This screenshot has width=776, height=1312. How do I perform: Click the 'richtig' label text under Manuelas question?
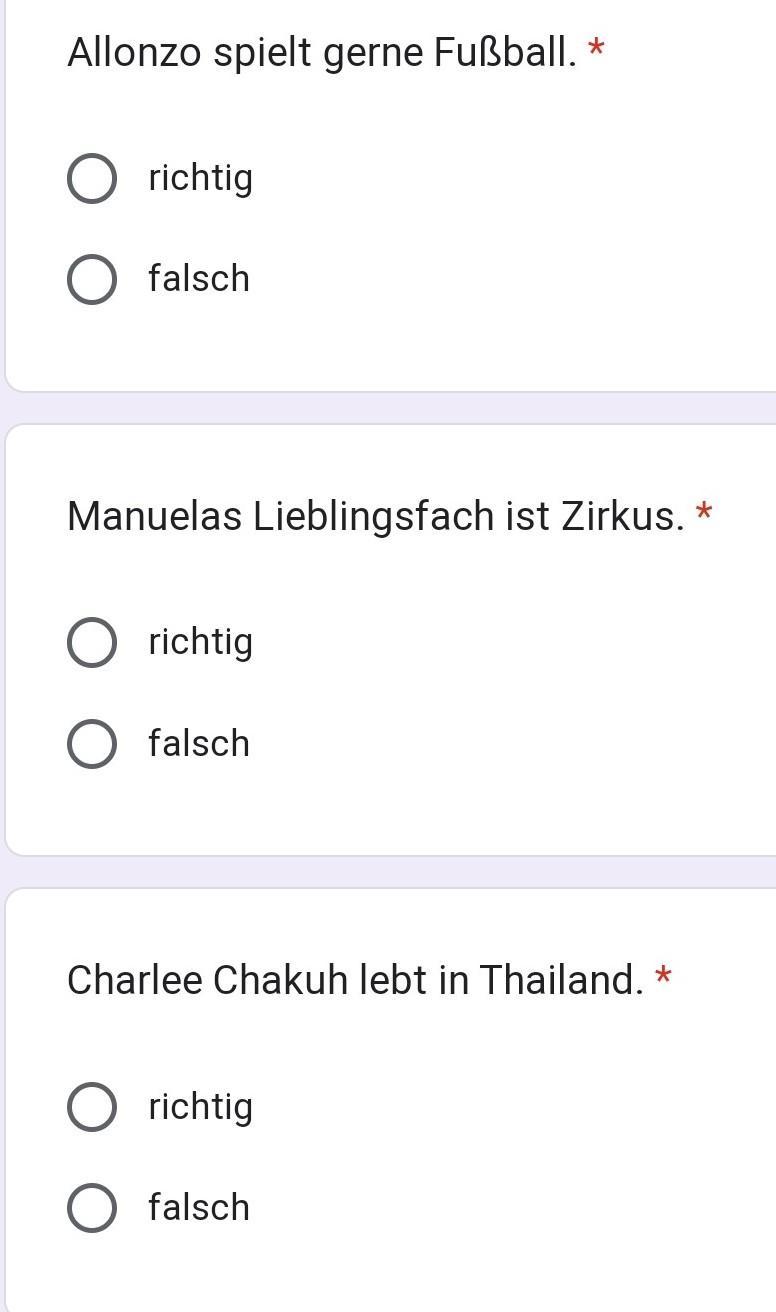pos(200,642)
